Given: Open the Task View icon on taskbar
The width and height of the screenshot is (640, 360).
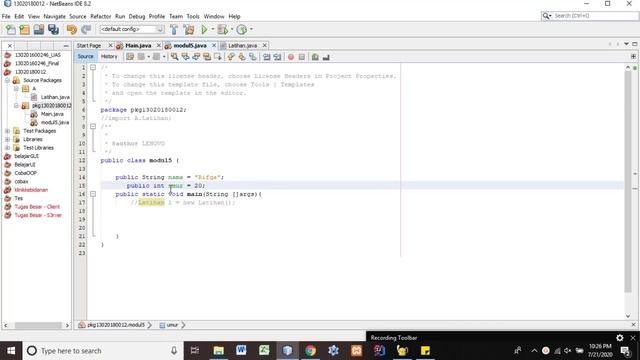Looking at the screenshot, I should click(x=195, y=351).
